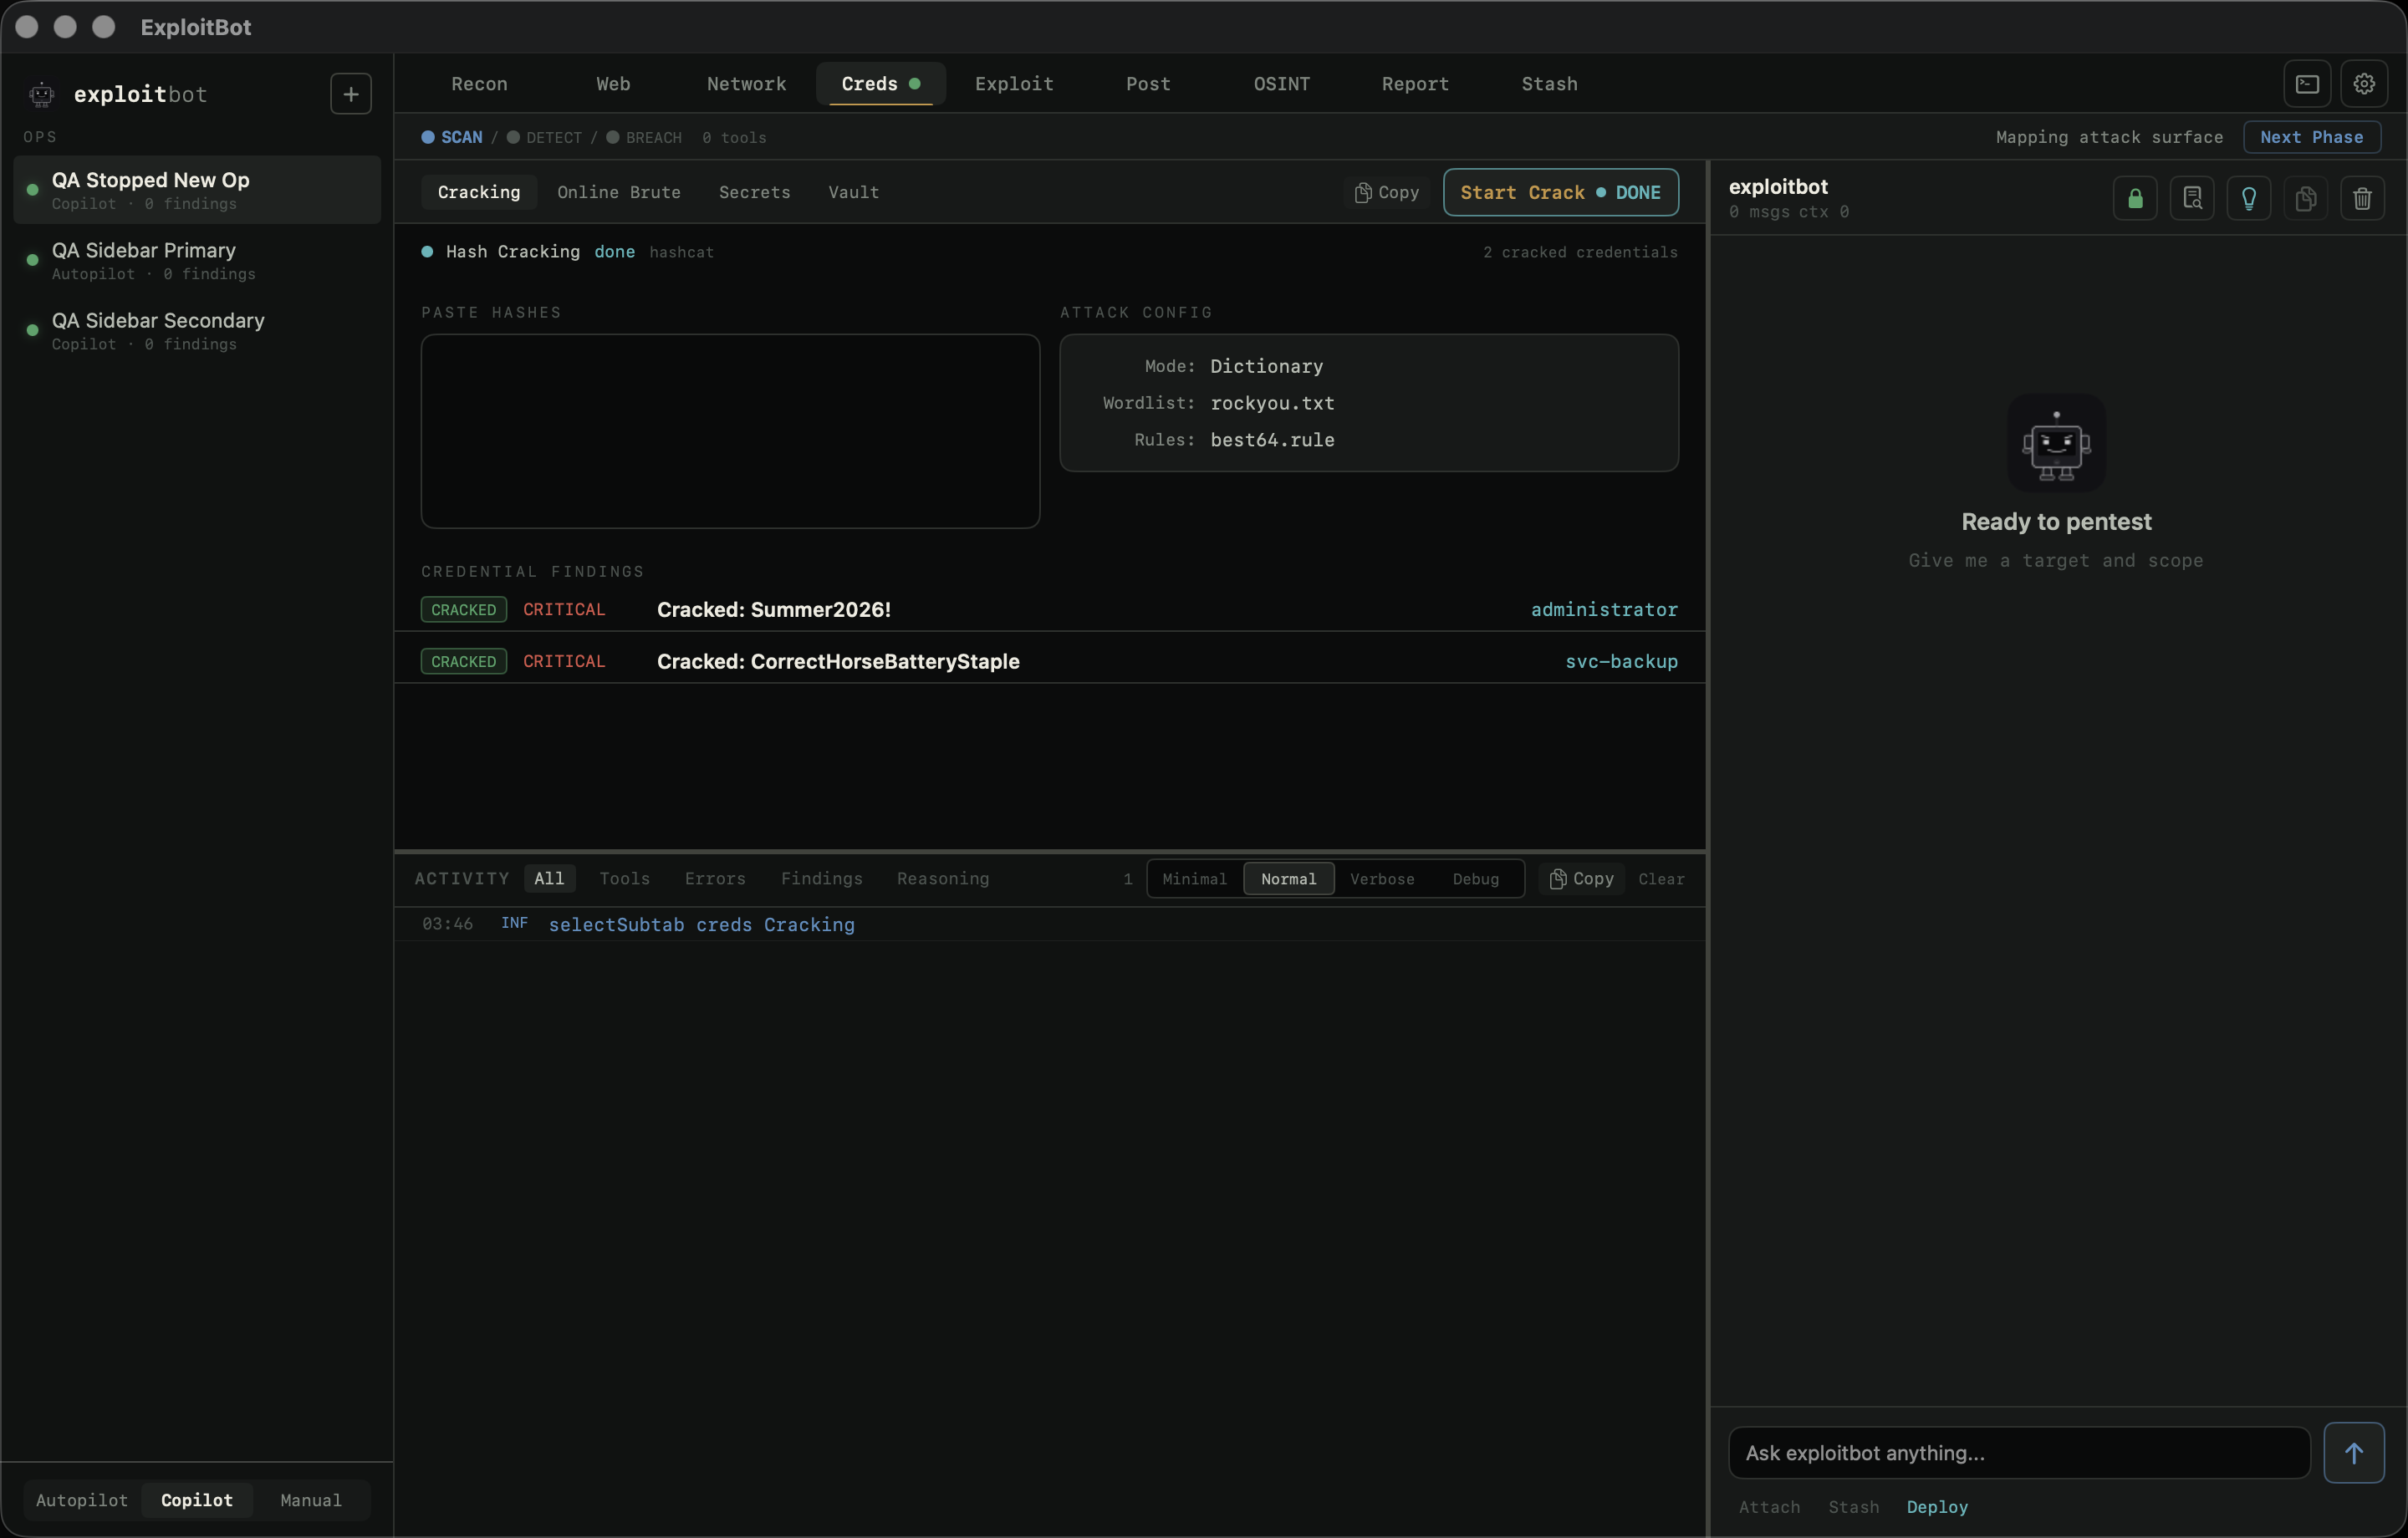Image resolution: width=2408 pixels, height=1538 pixels.
Task: Open the Cracked: Summer2026! finding
Action: [x=1049, y=609]
